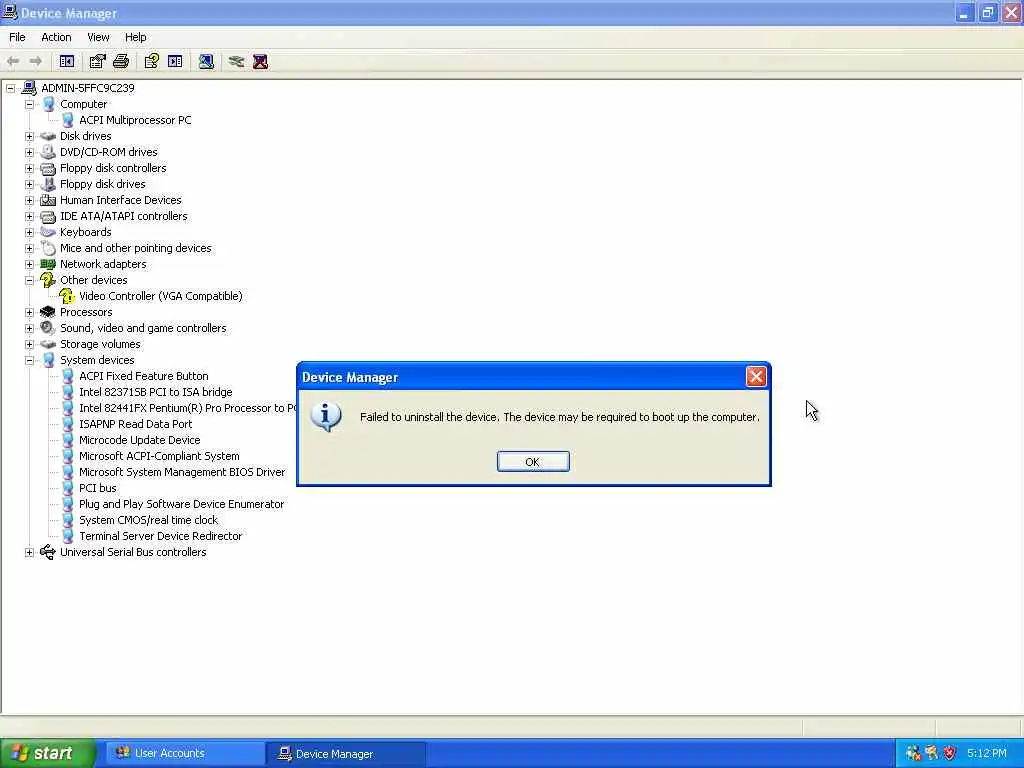Select Intel 82441FX Pentium(R) Pro Processor entry
Image resolution: width=1024 pixels, height=768 pixels.
click(x=187, y=408)
